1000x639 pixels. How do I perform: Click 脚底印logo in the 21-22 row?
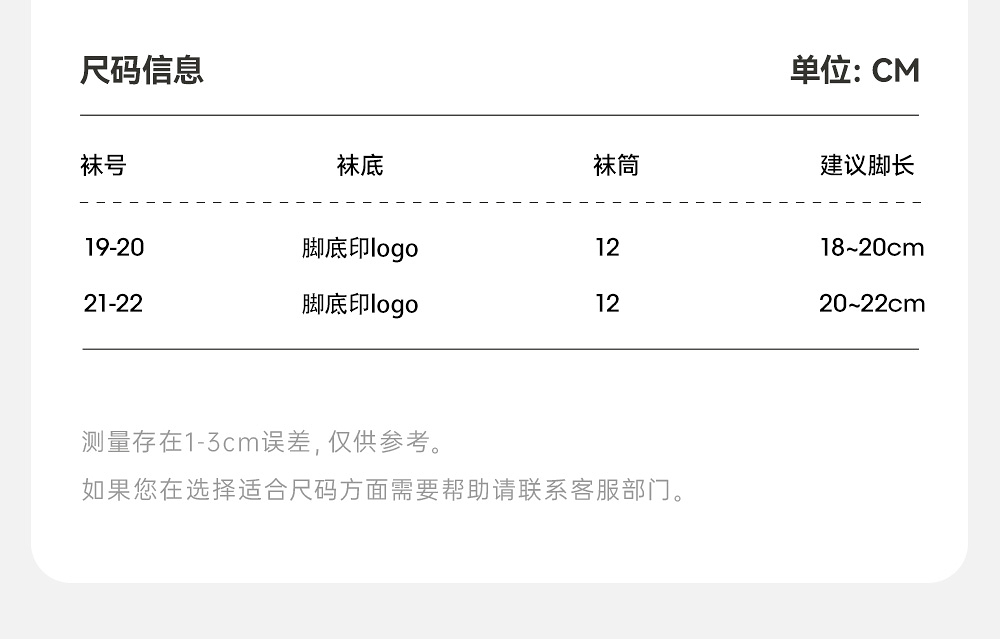pyautogui.click(x=360, y=304)
